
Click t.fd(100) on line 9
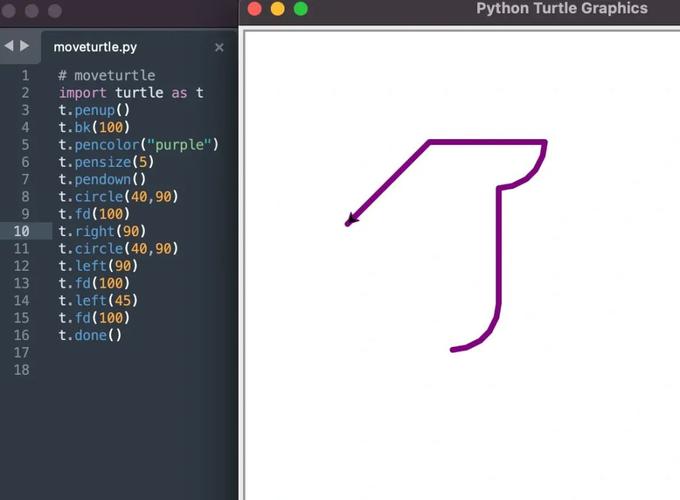(94, 214)
